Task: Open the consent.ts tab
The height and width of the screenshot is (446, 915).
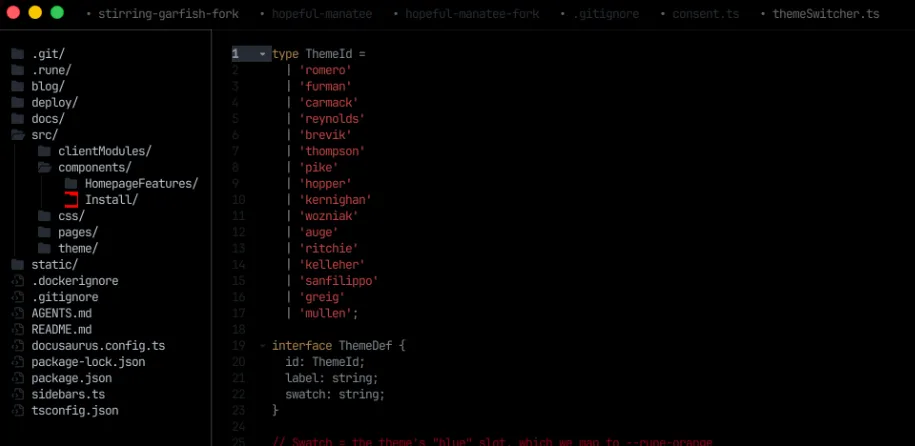Action: [706, 14]
